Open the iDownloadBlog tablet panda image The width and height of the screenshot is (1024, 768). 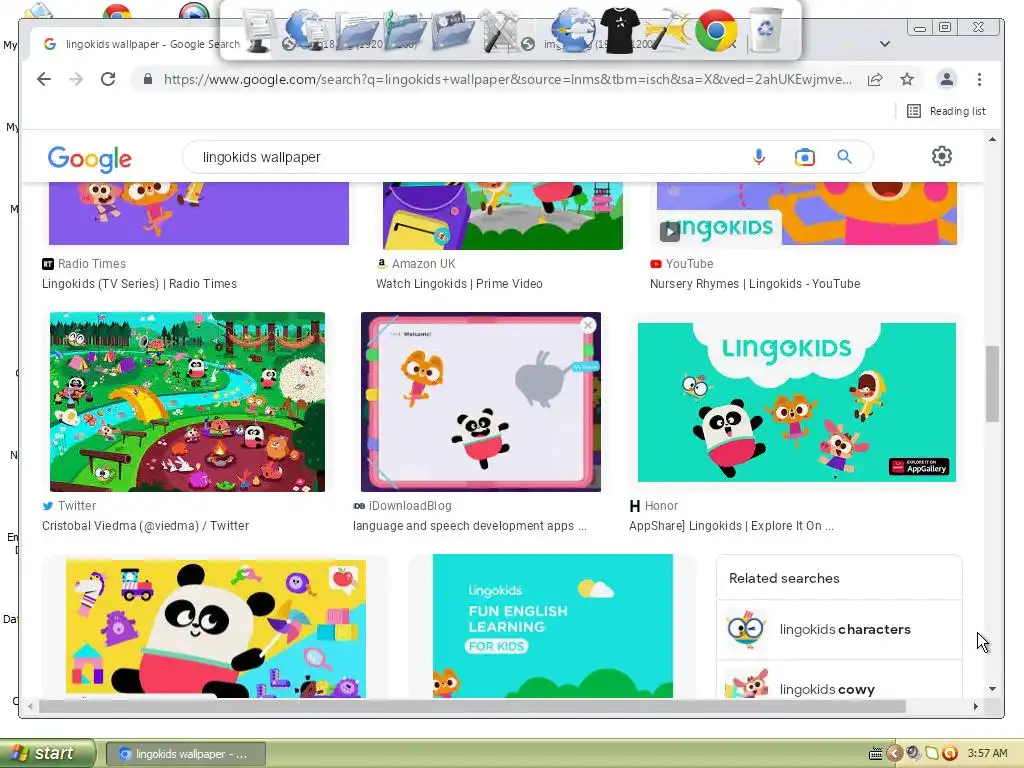coord(481,402)
